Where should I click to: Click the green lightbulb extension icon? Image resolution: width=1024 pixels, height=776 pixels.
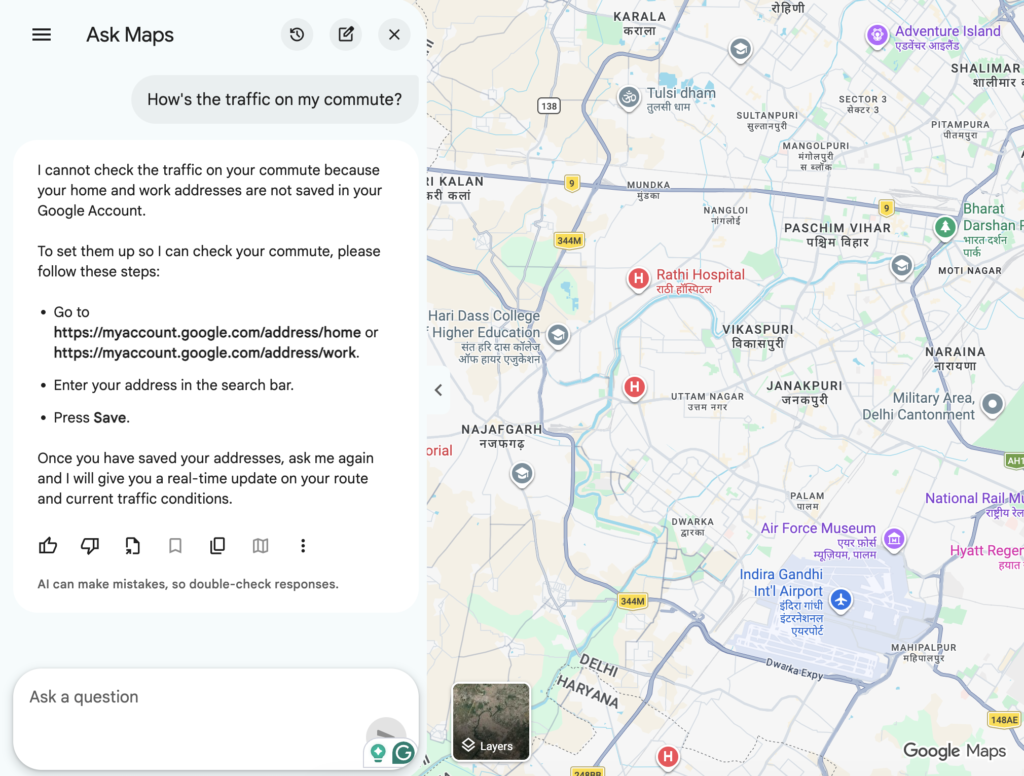click(x=377, y=753)
